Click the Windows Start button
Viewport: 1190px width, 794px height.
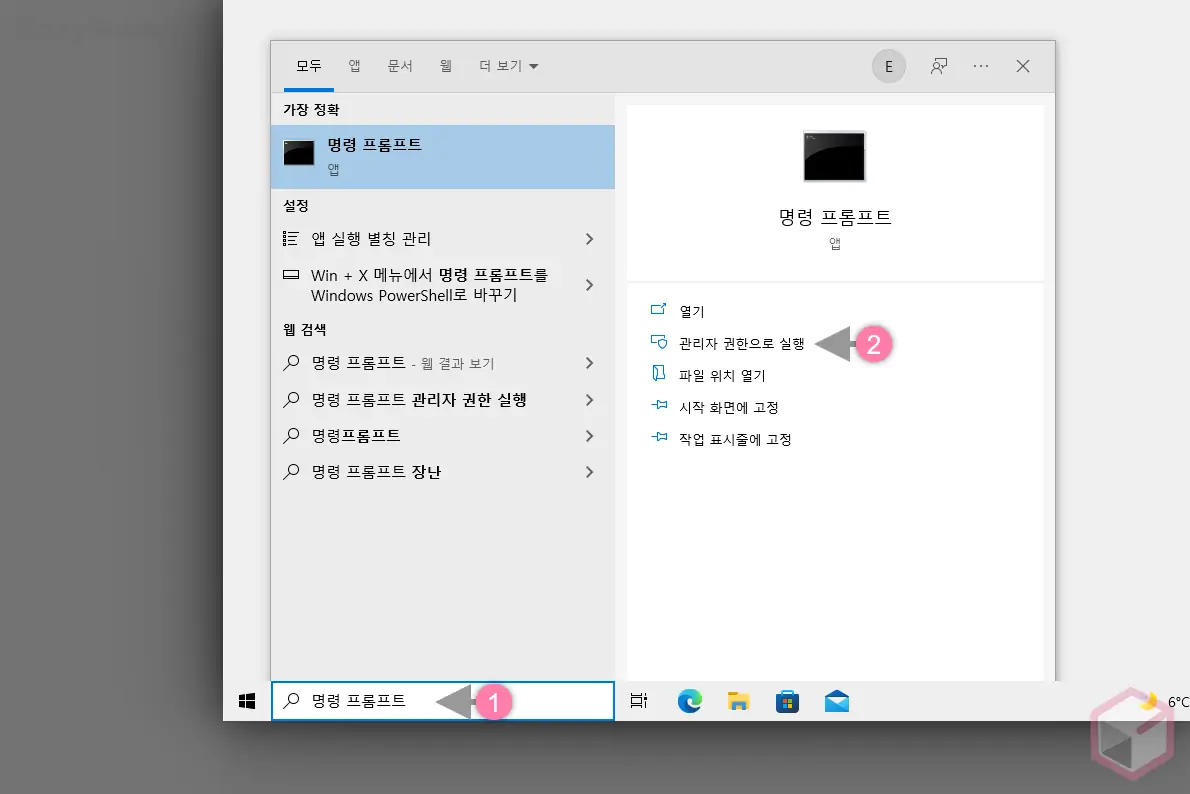point(246,701)
